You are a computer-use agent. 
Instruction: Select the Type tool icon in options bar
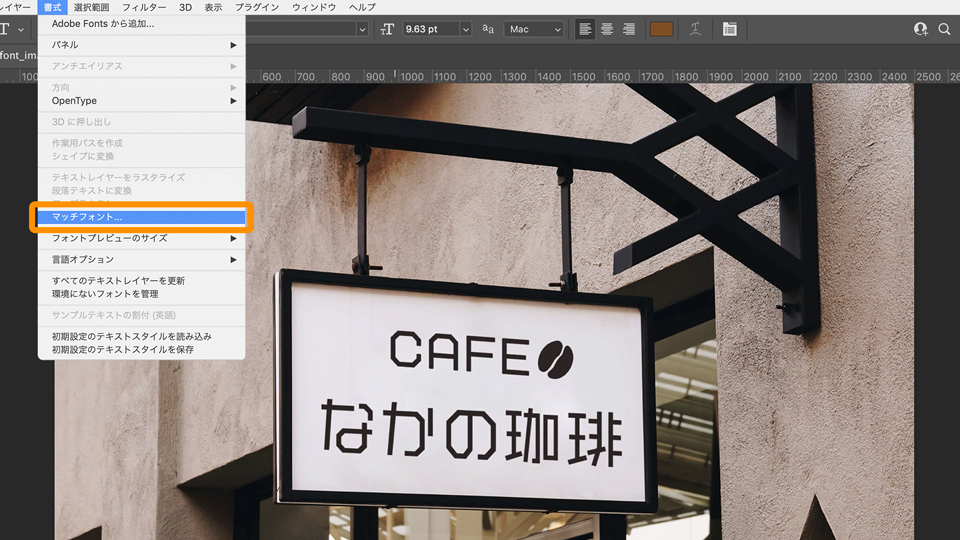tap(5, 29)
